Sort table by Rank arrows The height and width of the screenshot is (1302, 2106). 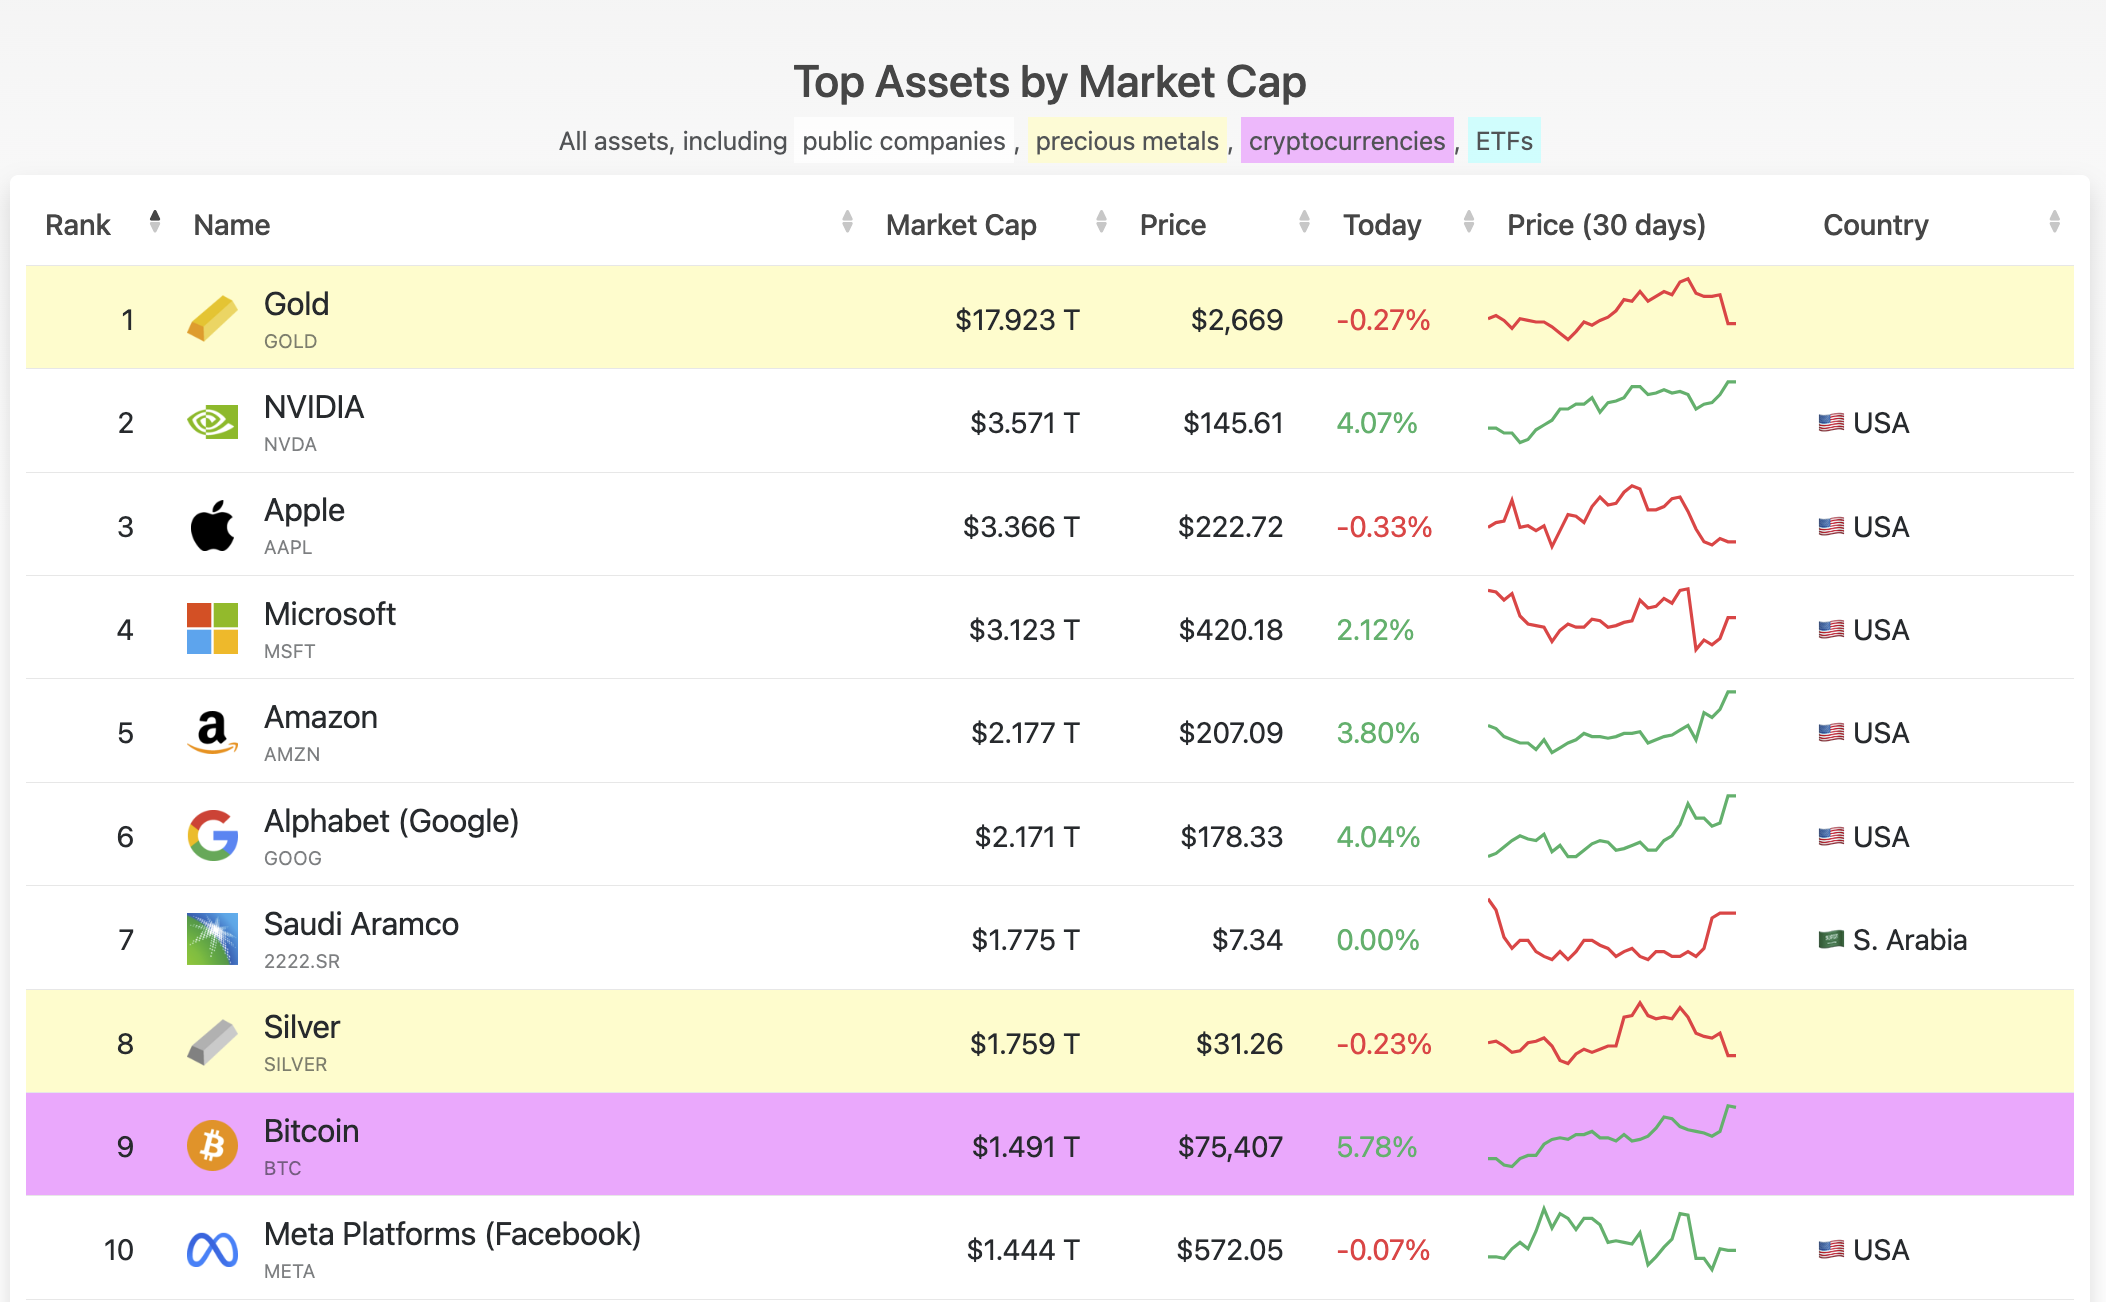154,222
